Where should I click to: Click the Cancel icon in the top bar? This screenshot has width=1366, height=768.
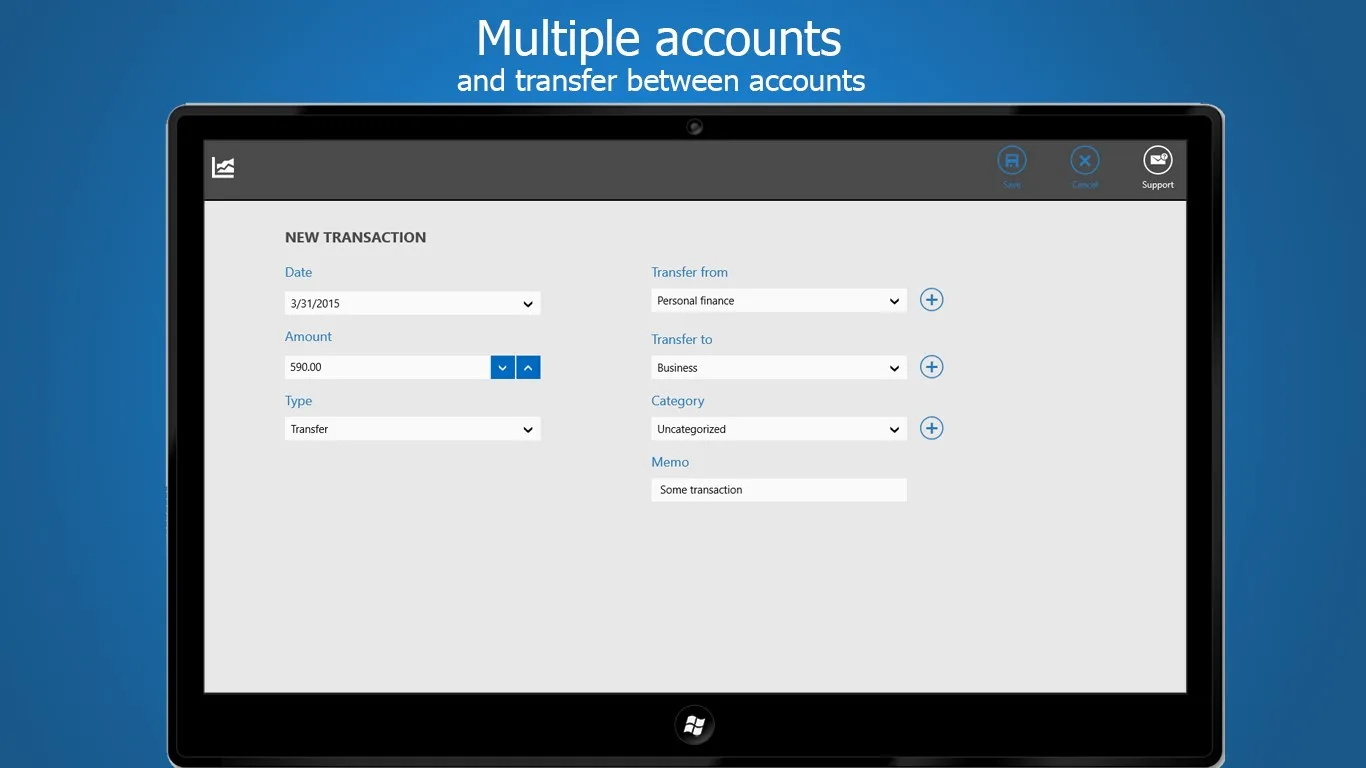(x=1085, y=161)
